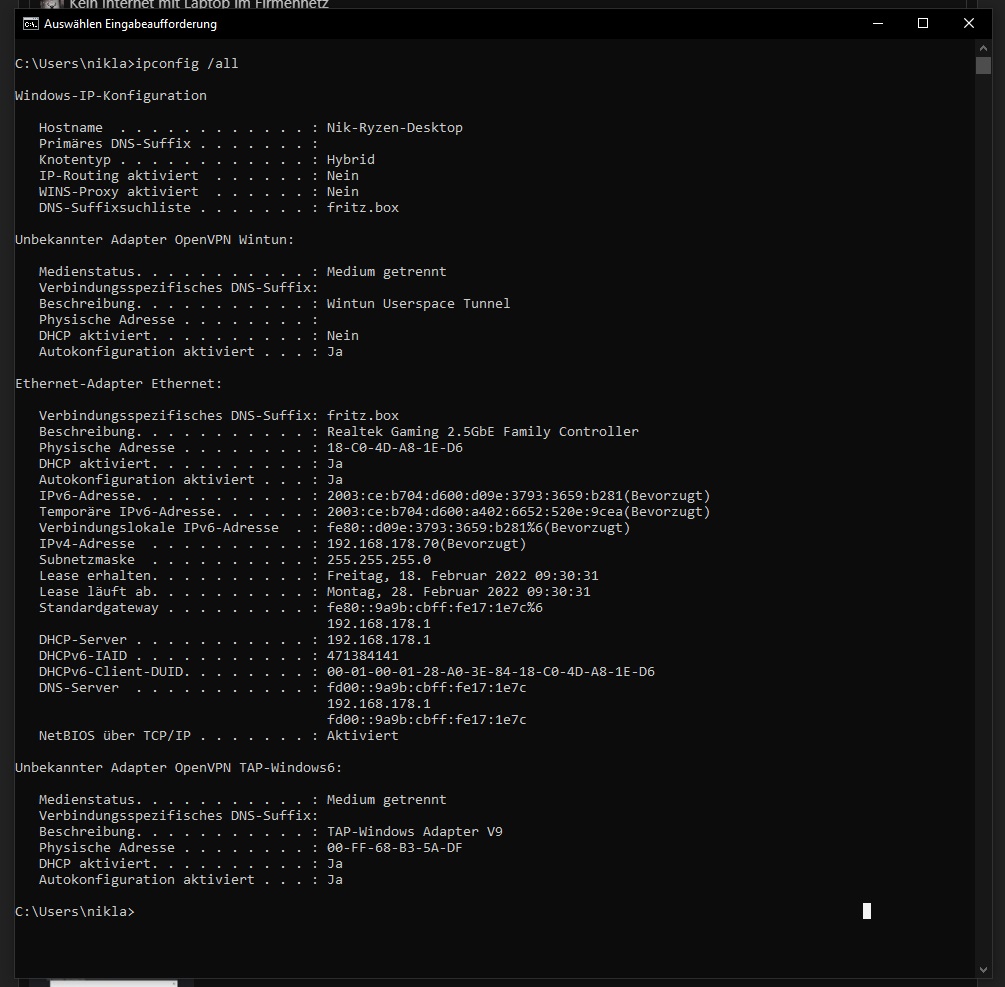The image size is (1005, 987).
Task: Maximize the Eingabeaufforderung window
Action: pos(923,24)
